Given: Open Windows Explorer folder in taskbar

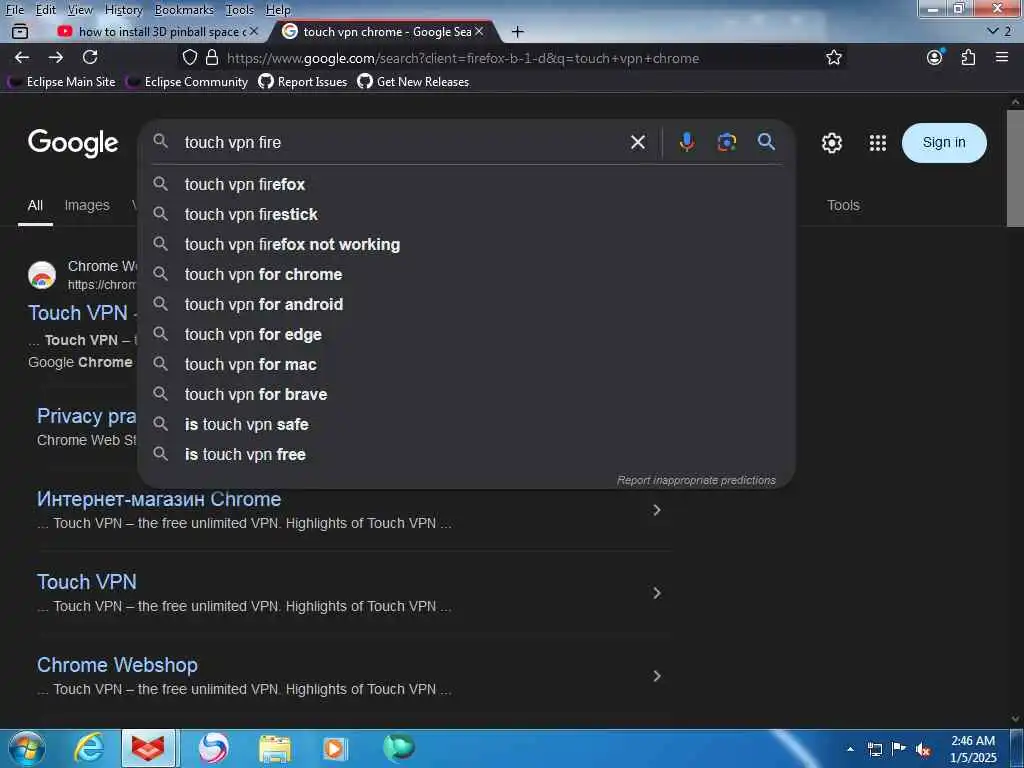Looking at the screenshot, I should [x=275, y=749].
